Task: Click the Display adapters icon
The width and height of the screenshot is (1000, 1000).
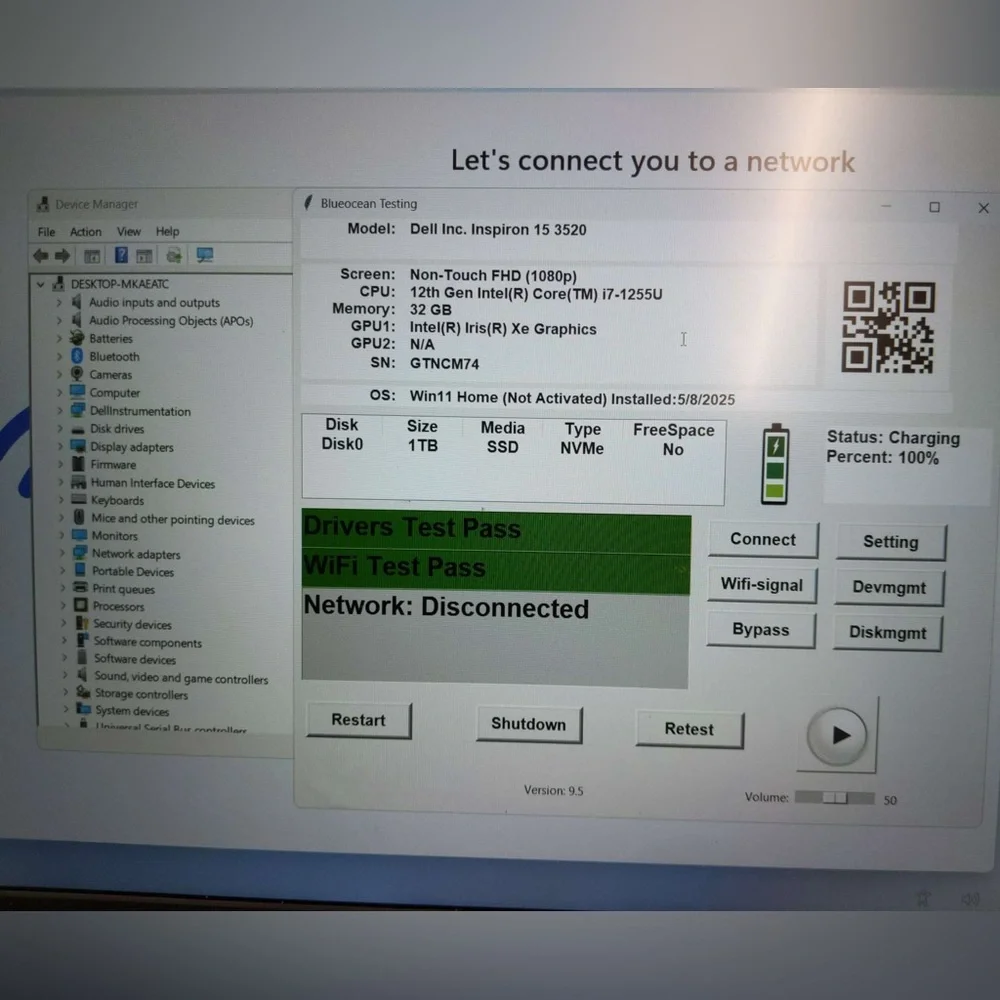Action: click(78, 446)
